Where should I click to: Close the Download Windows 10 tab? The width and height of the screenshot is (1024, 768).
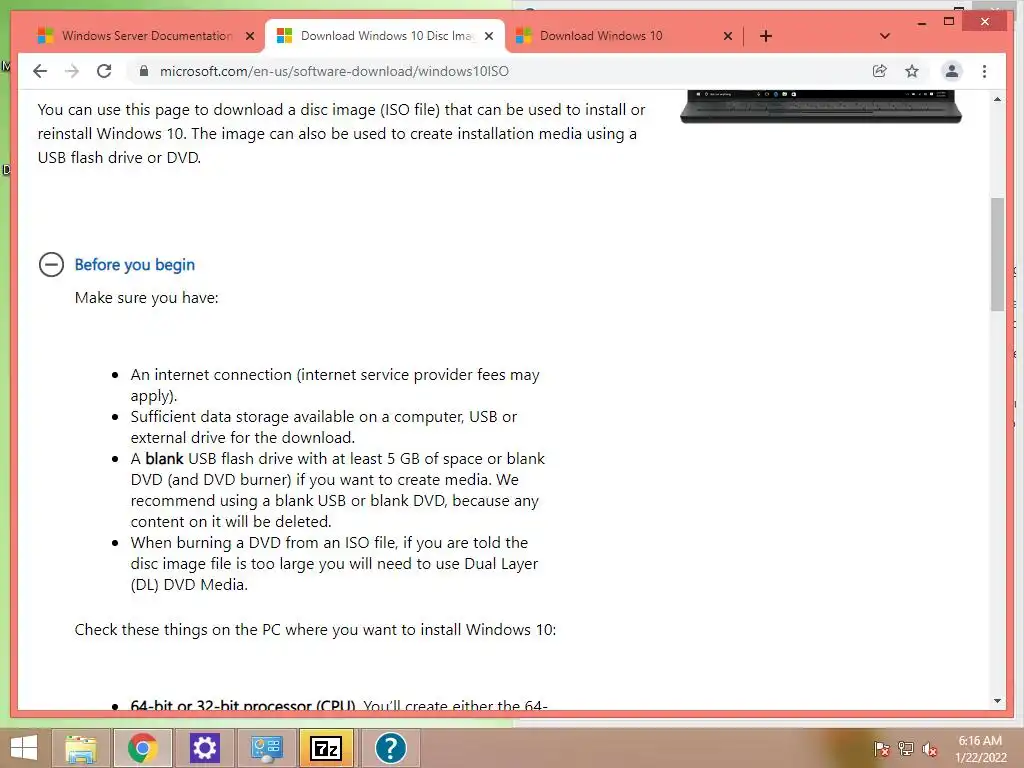click(x=728, y=36)
